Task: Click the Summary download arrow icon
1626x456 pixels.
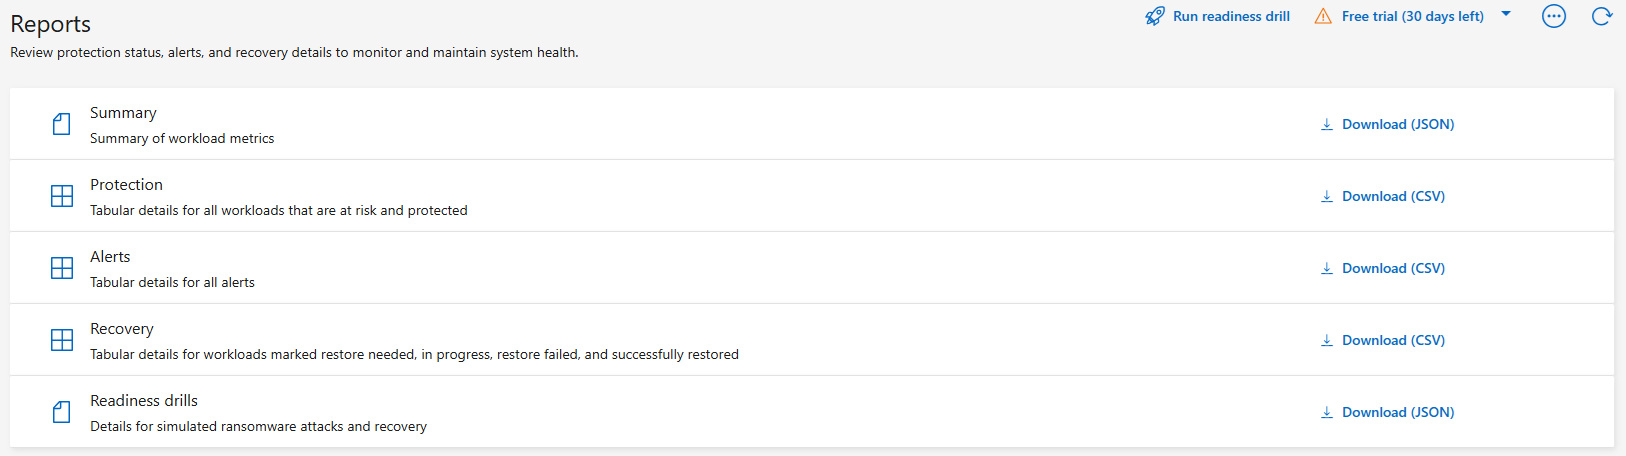Action: 1327,124
